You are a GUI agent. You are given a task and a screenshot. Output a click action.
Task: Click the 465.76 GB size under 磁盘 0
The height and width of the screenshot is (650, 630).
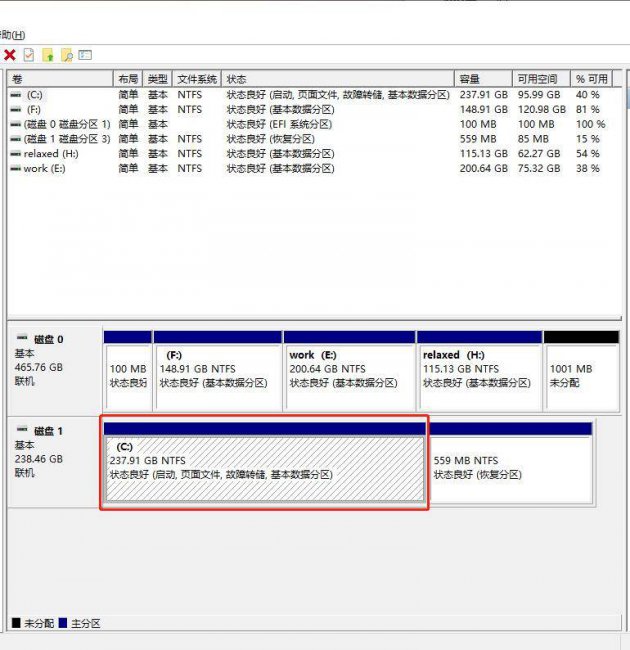[39, 367]
